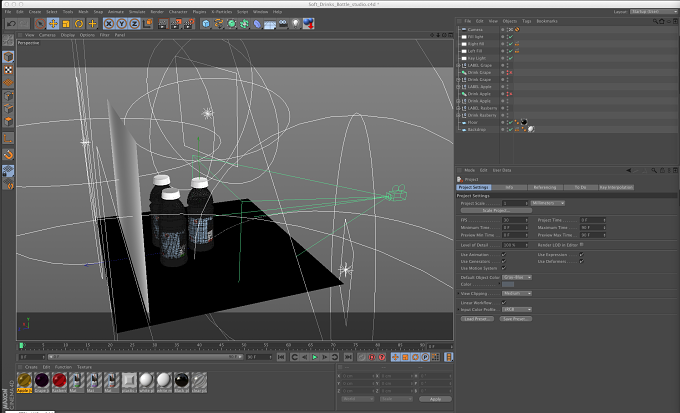Click the magnet Snap icon in the left sidebar
Image resolution: width=680 pixels, height=413 pixels.
[x=8, y=154]
